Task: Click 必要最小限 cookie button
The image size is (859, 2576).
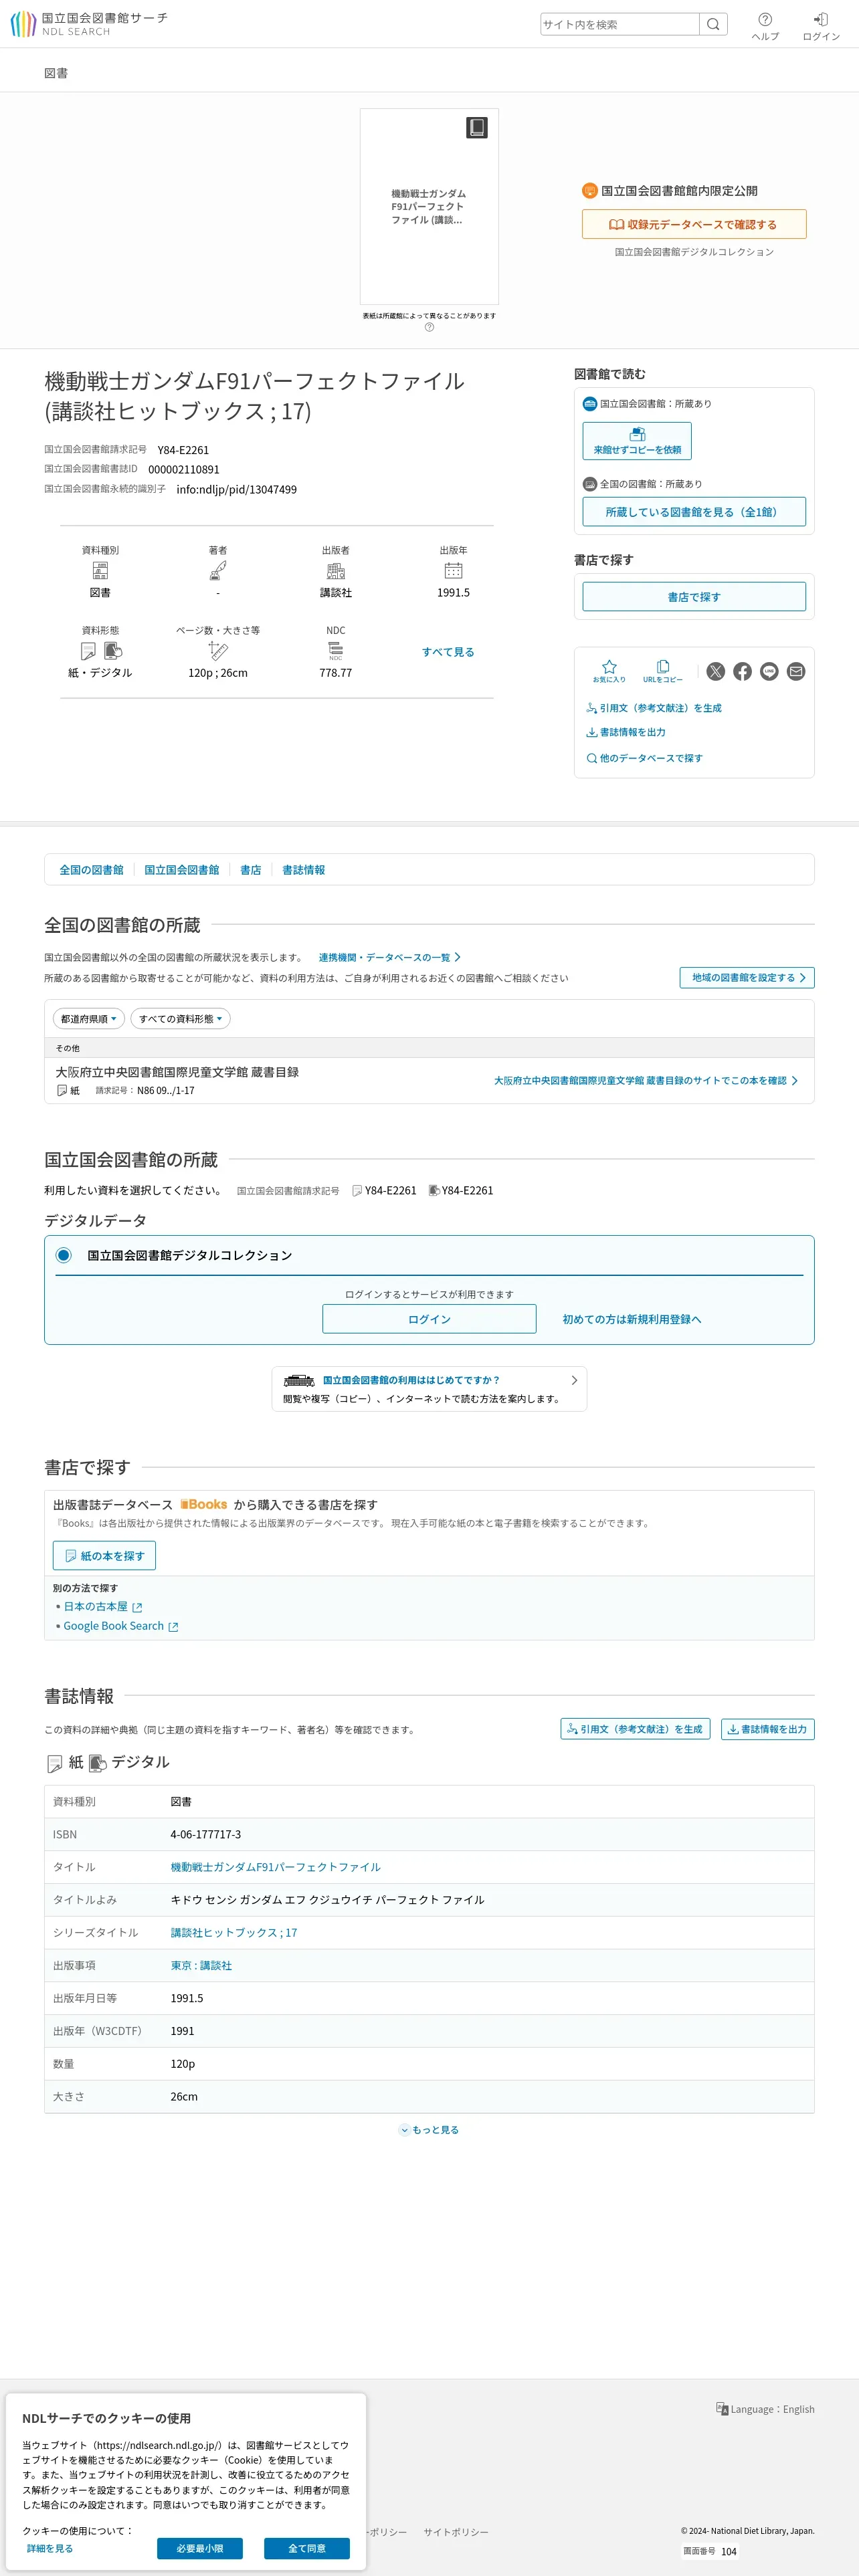Action: click(200, 2548)
